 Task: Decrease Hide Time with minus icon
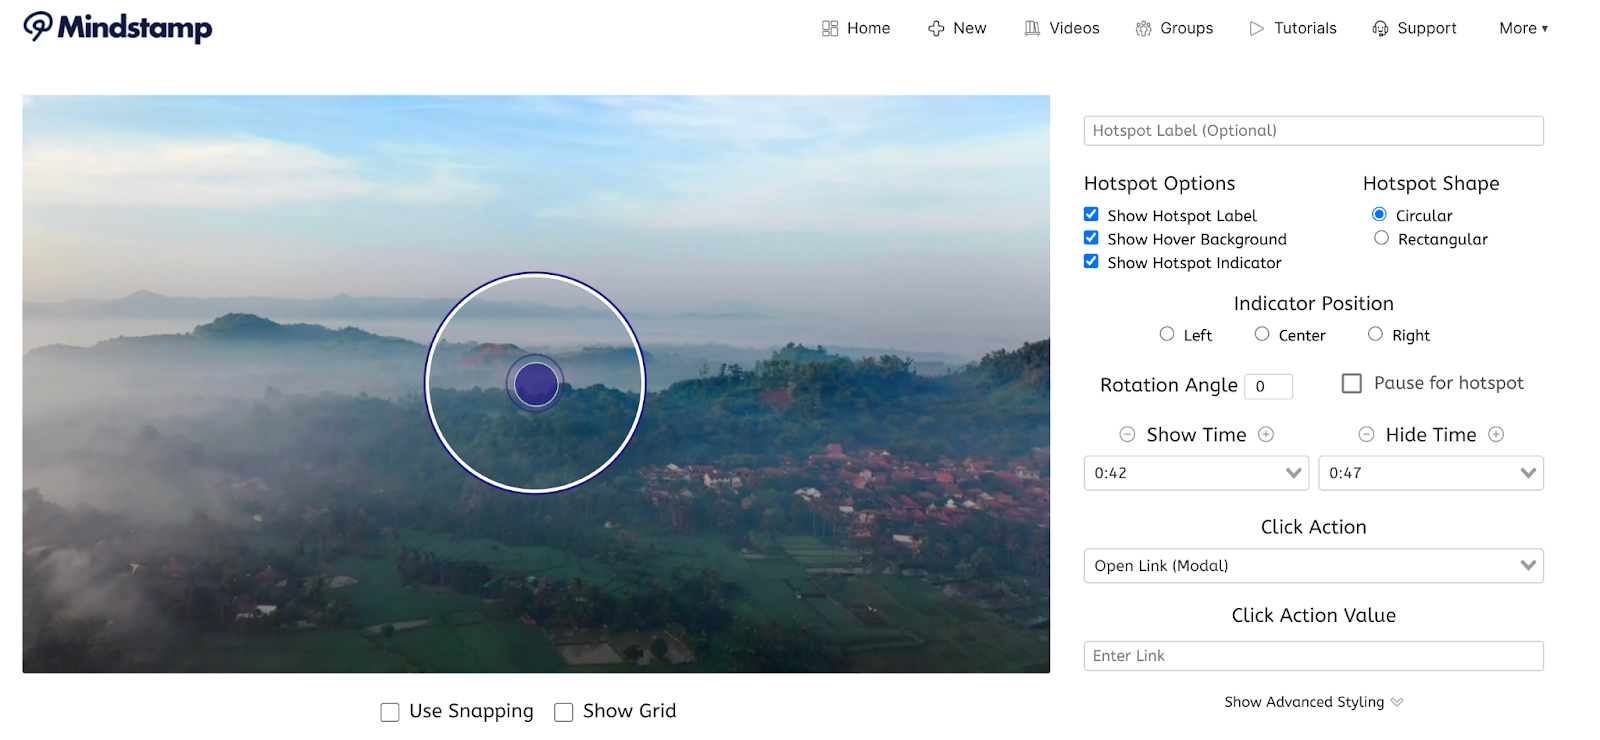(x=1366, y=434)
